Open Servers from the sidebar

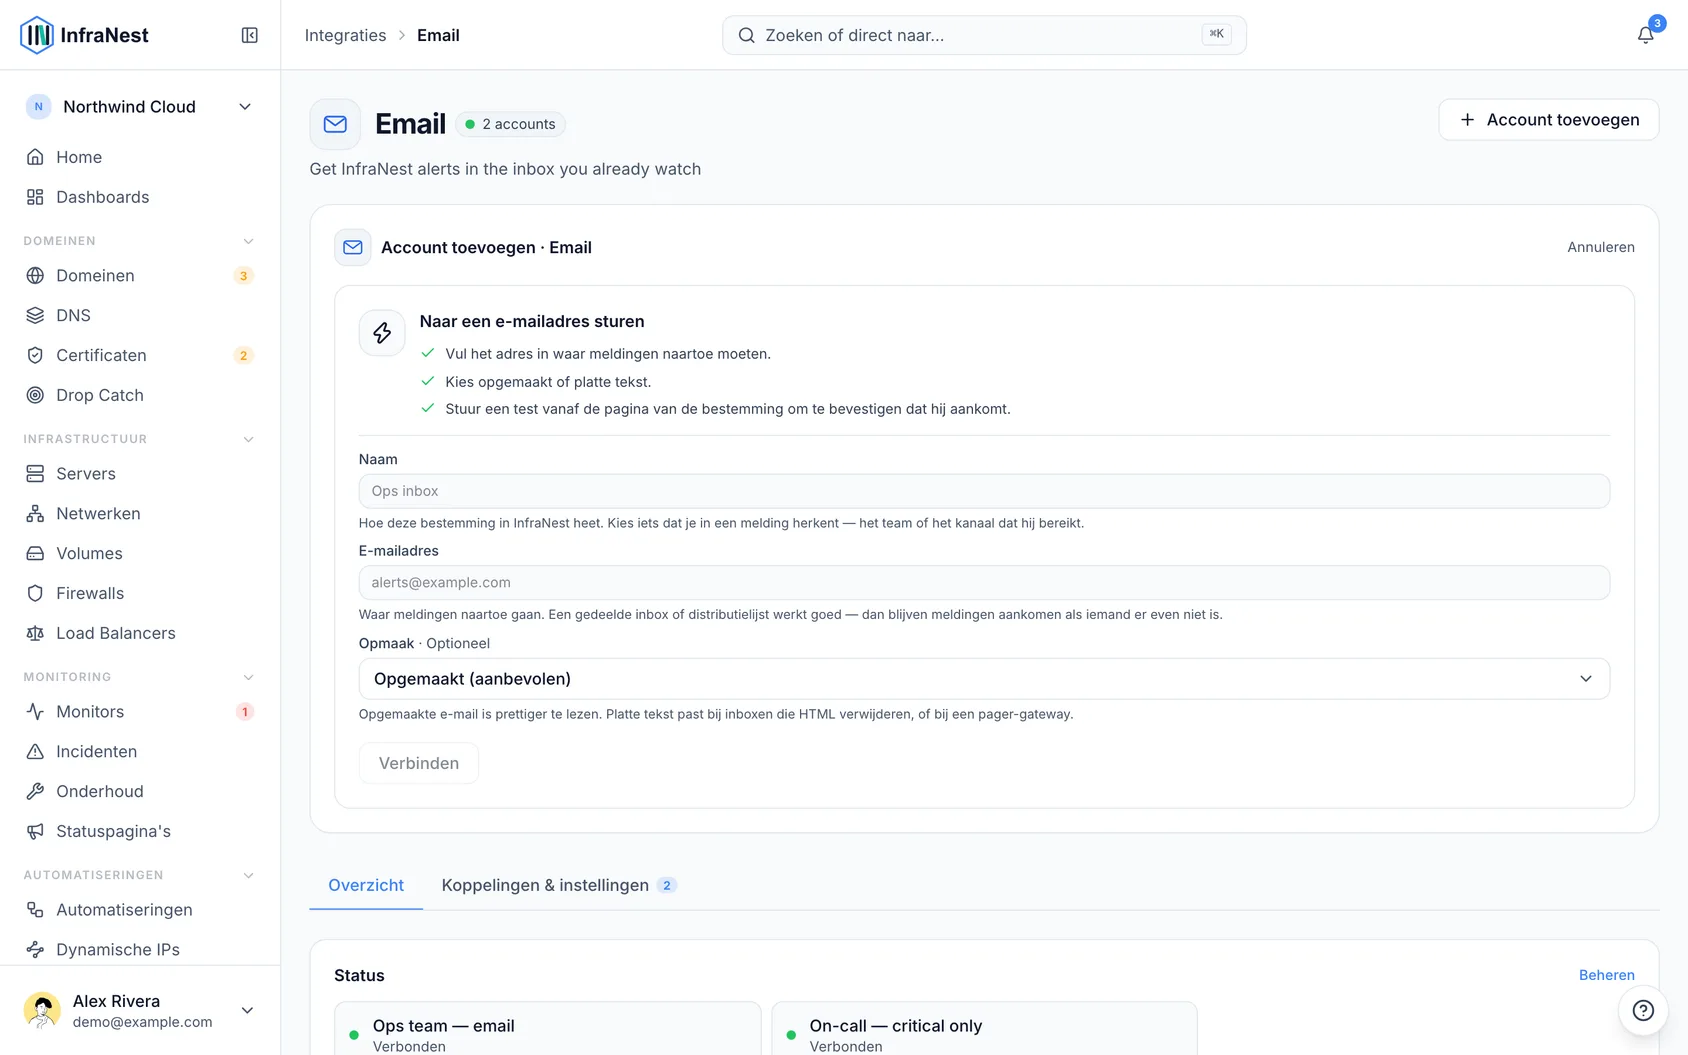pos(140,473)
